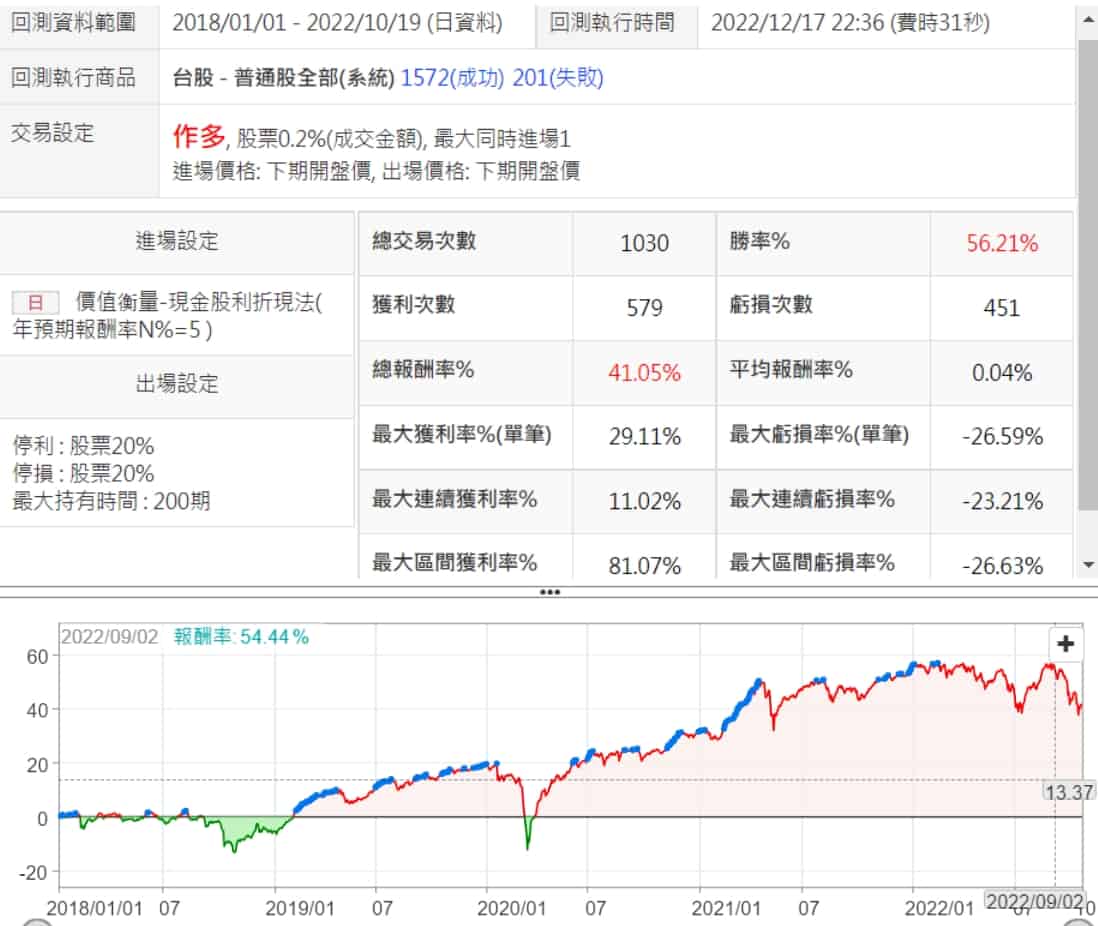Click the 價值衡量-現金股利折現法 entry condition
The image size is (1098, 926).
tap(200, 303)
